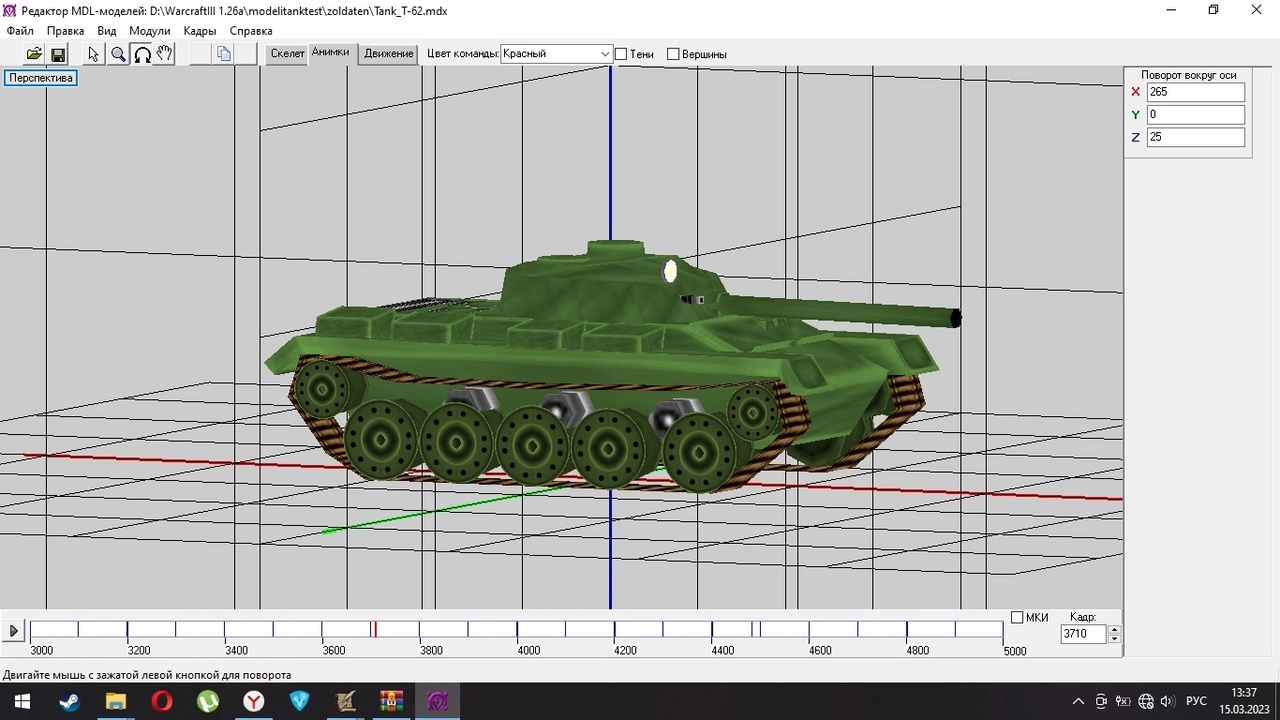This screenshot has width=1280, height=720.
Task: Switch to the Анимки tab
Action: (330, 52)
